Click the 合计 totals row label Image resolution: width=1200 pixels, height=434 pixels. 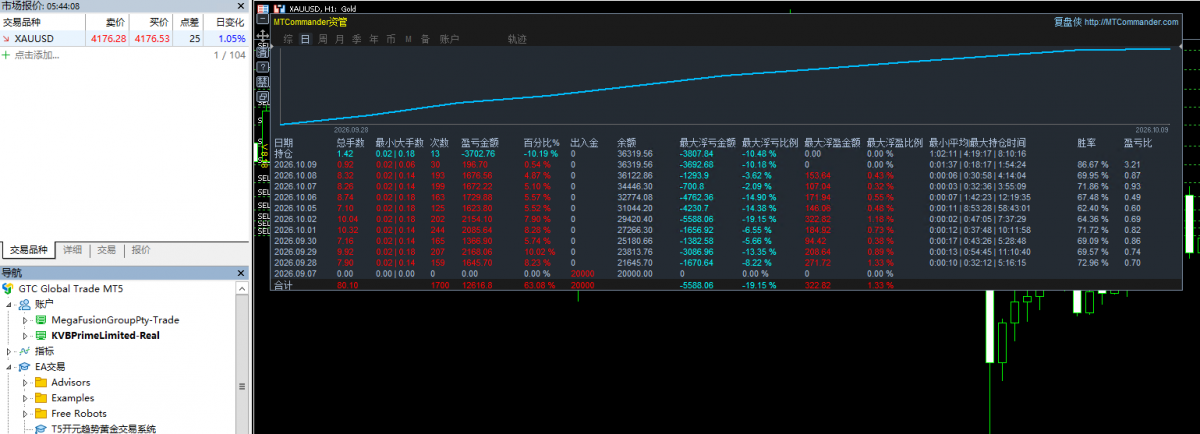284,285
